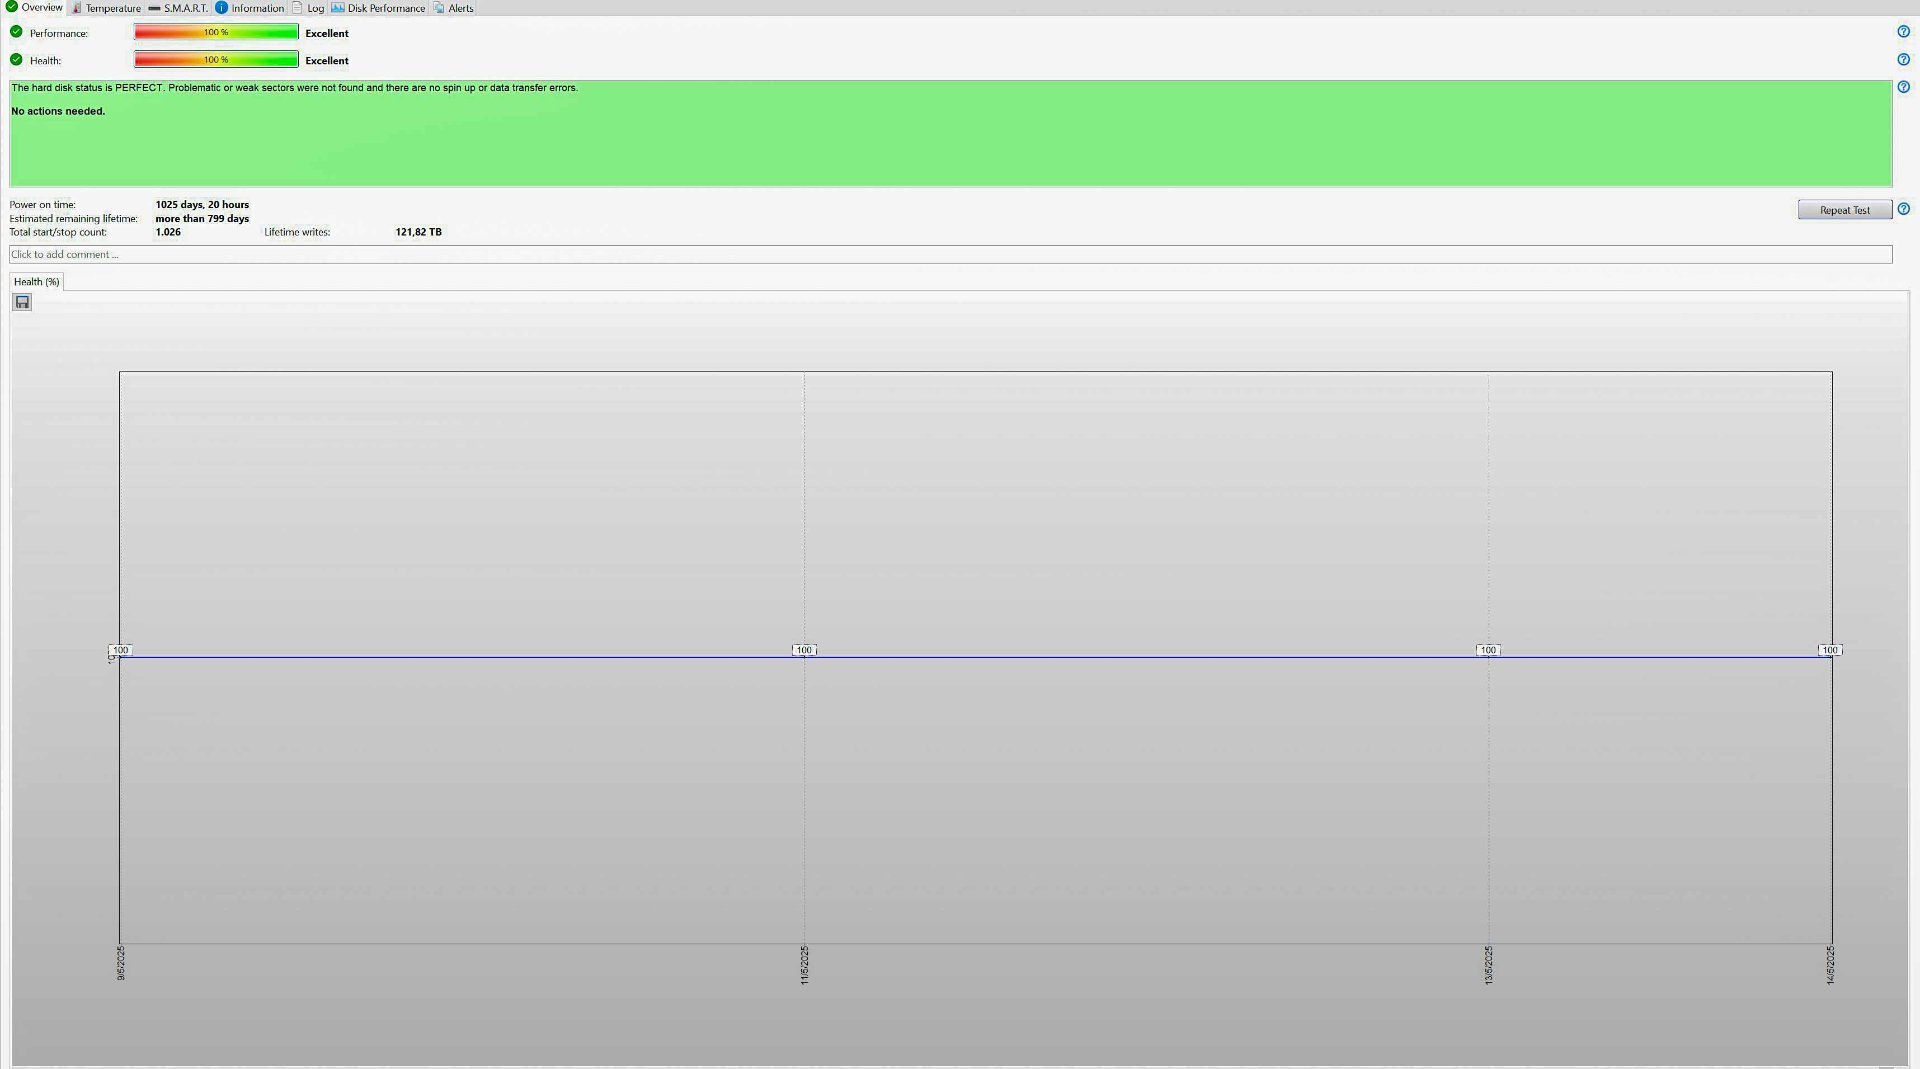Click 'Excellent' beside the Health bar
The height and width of the screenshot is (1069, 1920).
pyautogui.click(x=327, y=61)
